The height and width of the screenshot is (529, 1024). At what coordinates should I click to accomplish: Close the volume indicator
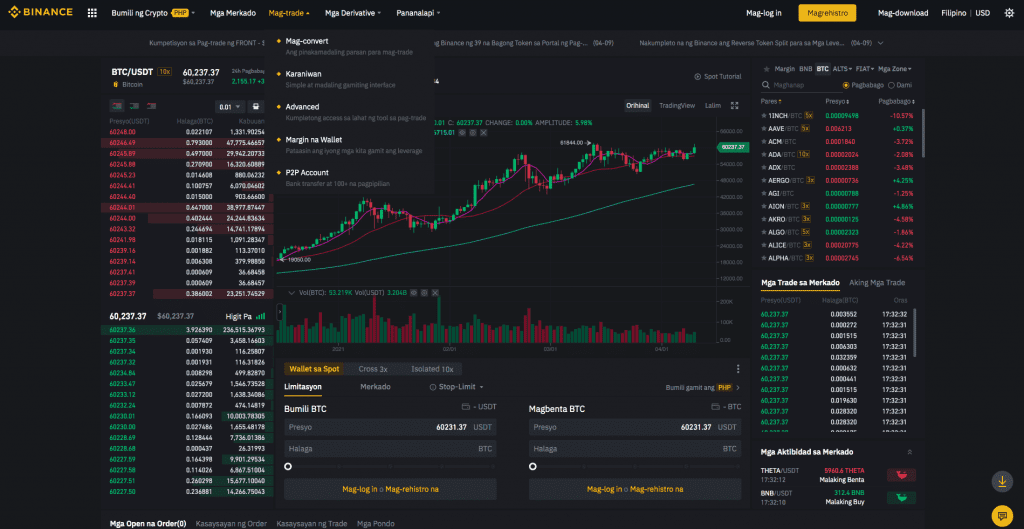[435, 293]
